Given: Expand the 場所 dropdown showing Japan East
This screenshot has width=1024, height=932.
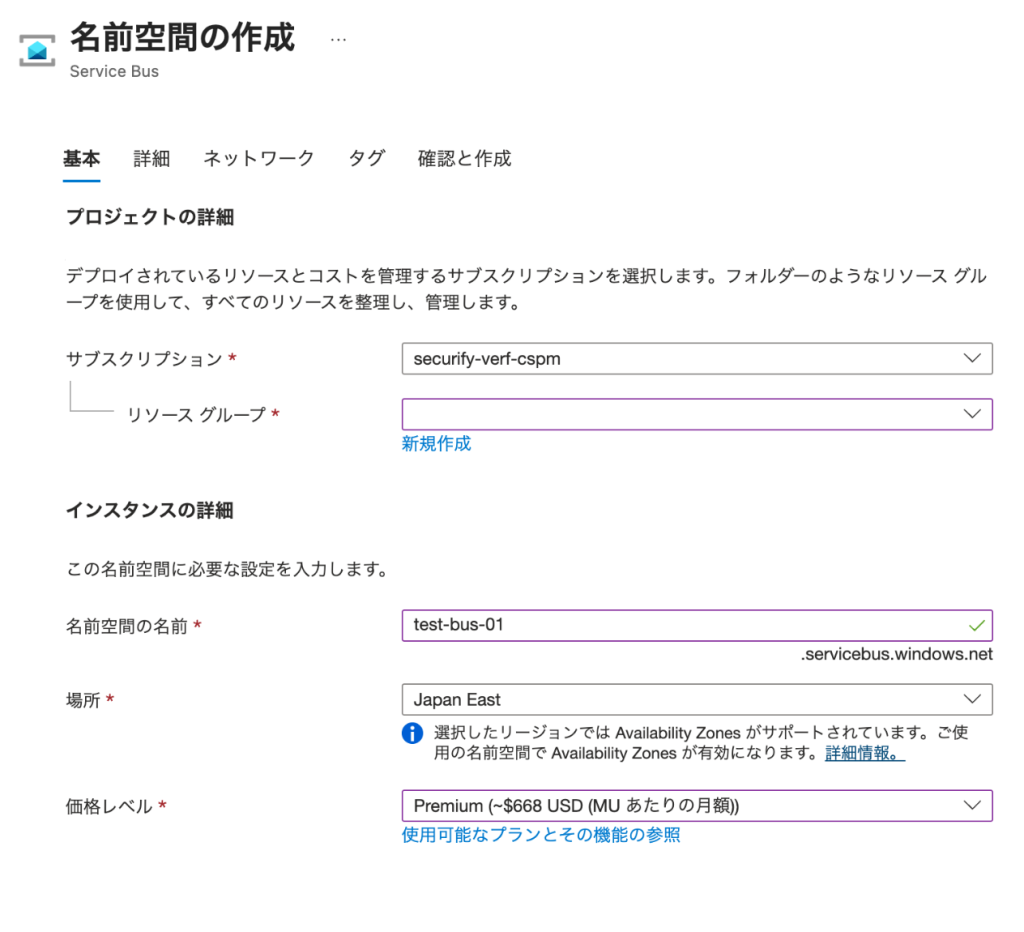Looking at the screenshot, I should (696, 700).
